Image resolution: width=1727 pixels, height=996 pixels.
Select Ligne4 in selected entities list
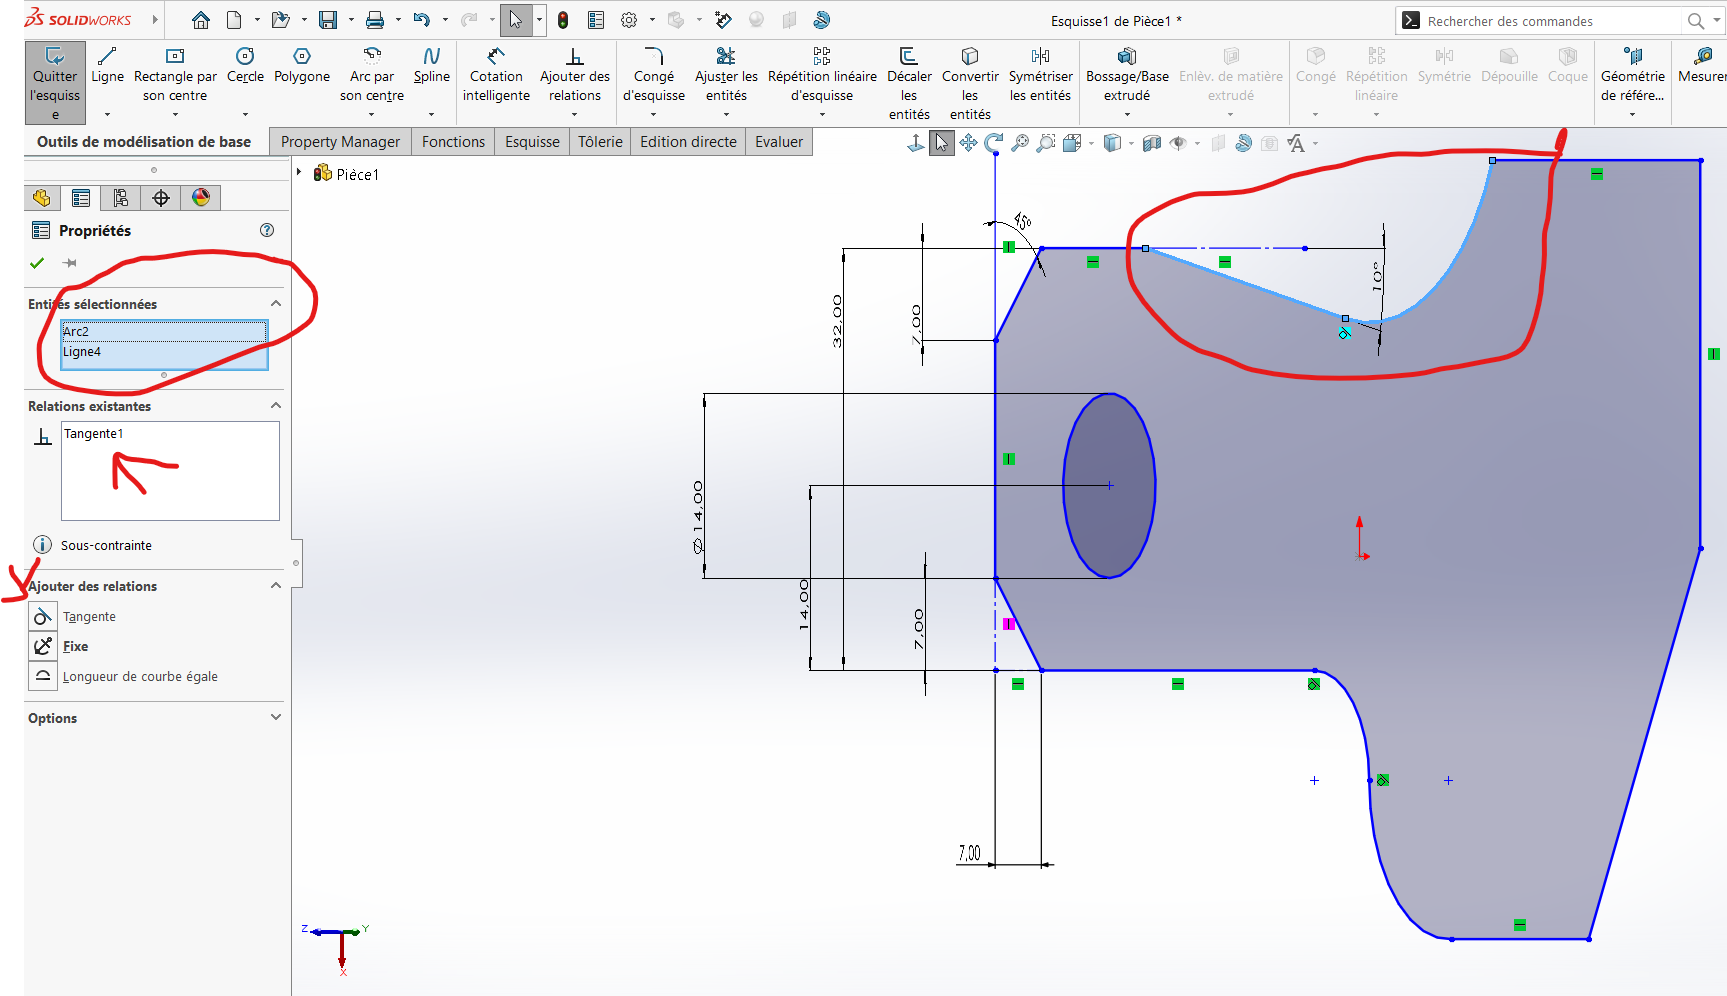pos(164,351)
